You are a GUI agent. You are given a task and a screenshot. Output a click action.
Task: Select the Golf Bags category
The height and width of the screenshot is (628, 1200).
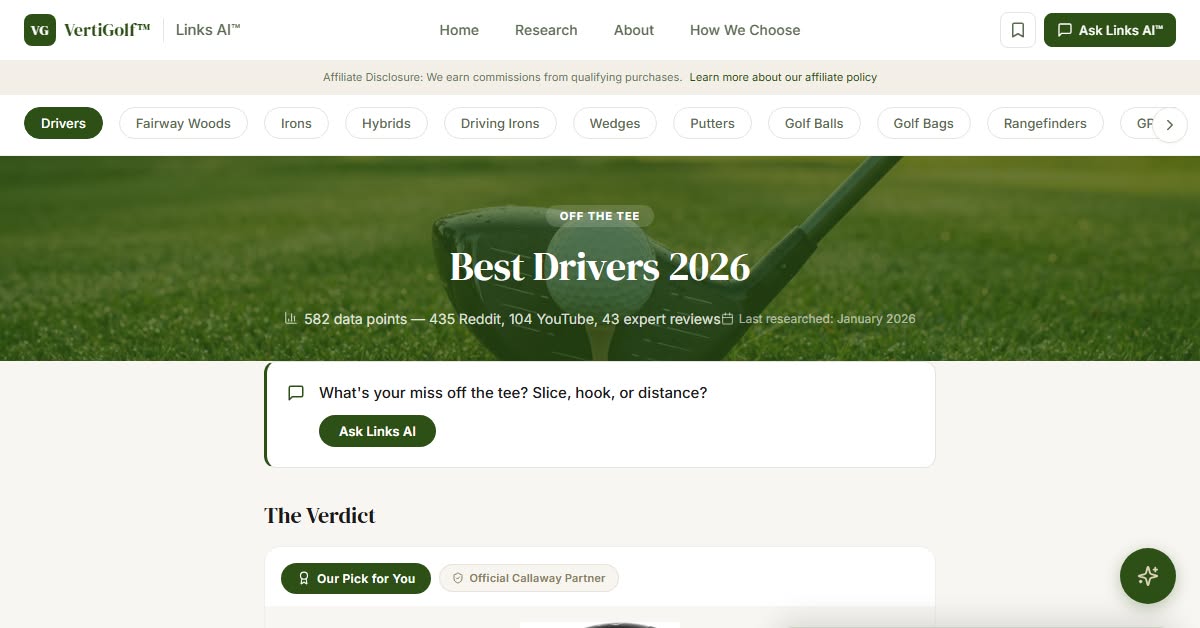click(x=924, y=123)
